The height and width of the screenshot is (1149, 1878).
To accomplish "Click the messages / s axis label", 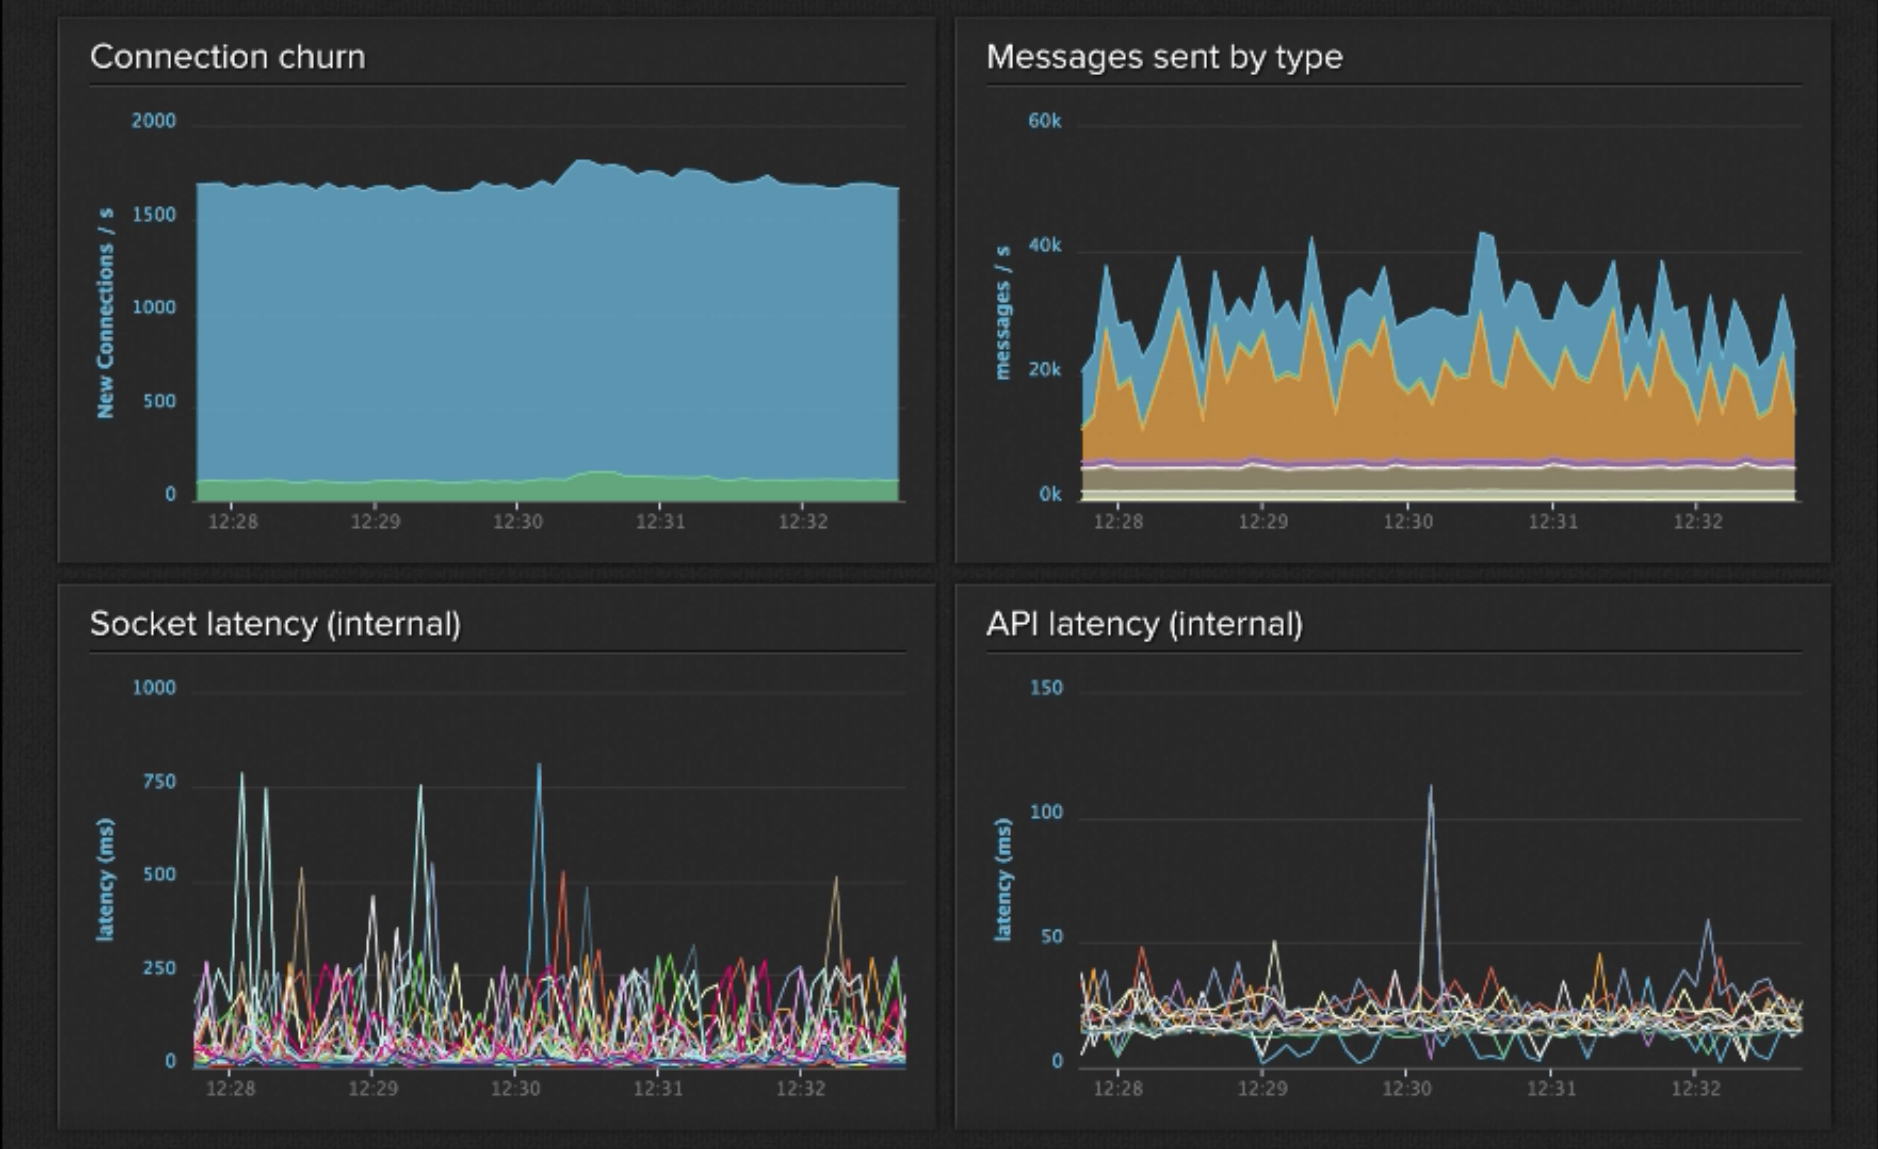I will 1002,312.
